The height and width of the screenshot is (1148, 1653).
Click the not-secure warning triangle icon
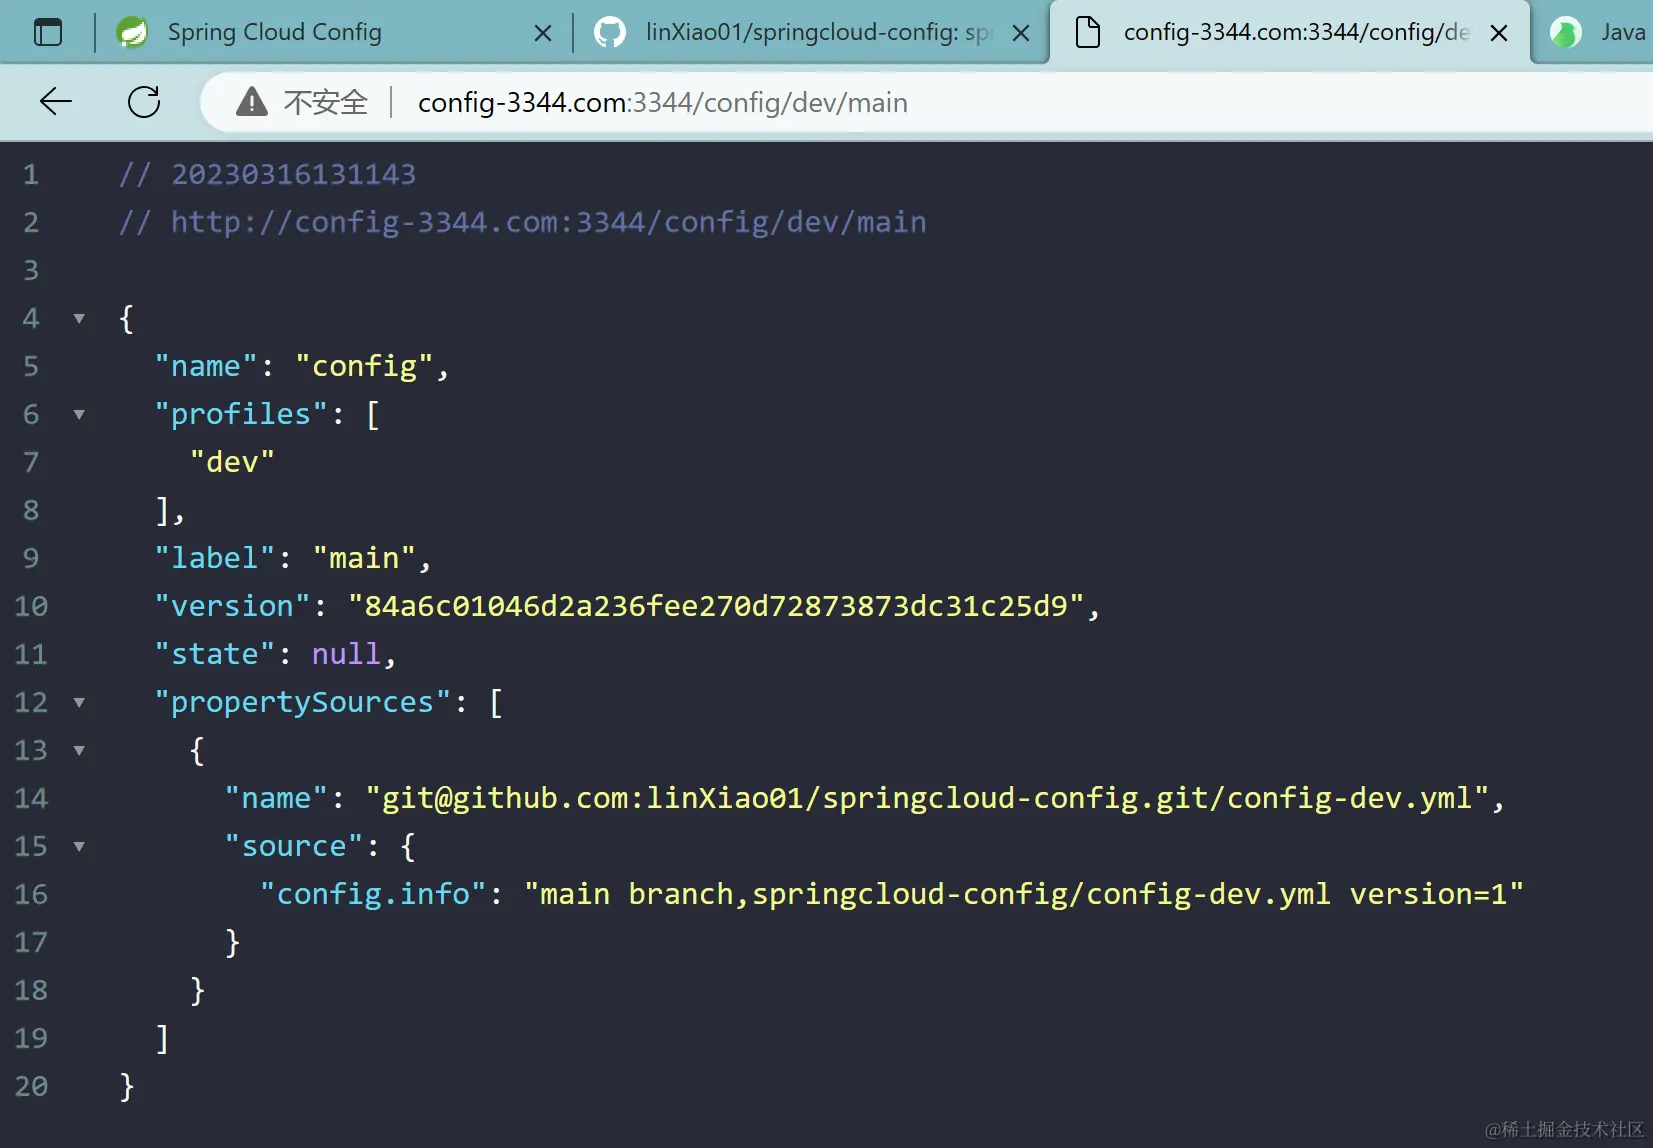[x=252, y=101]
